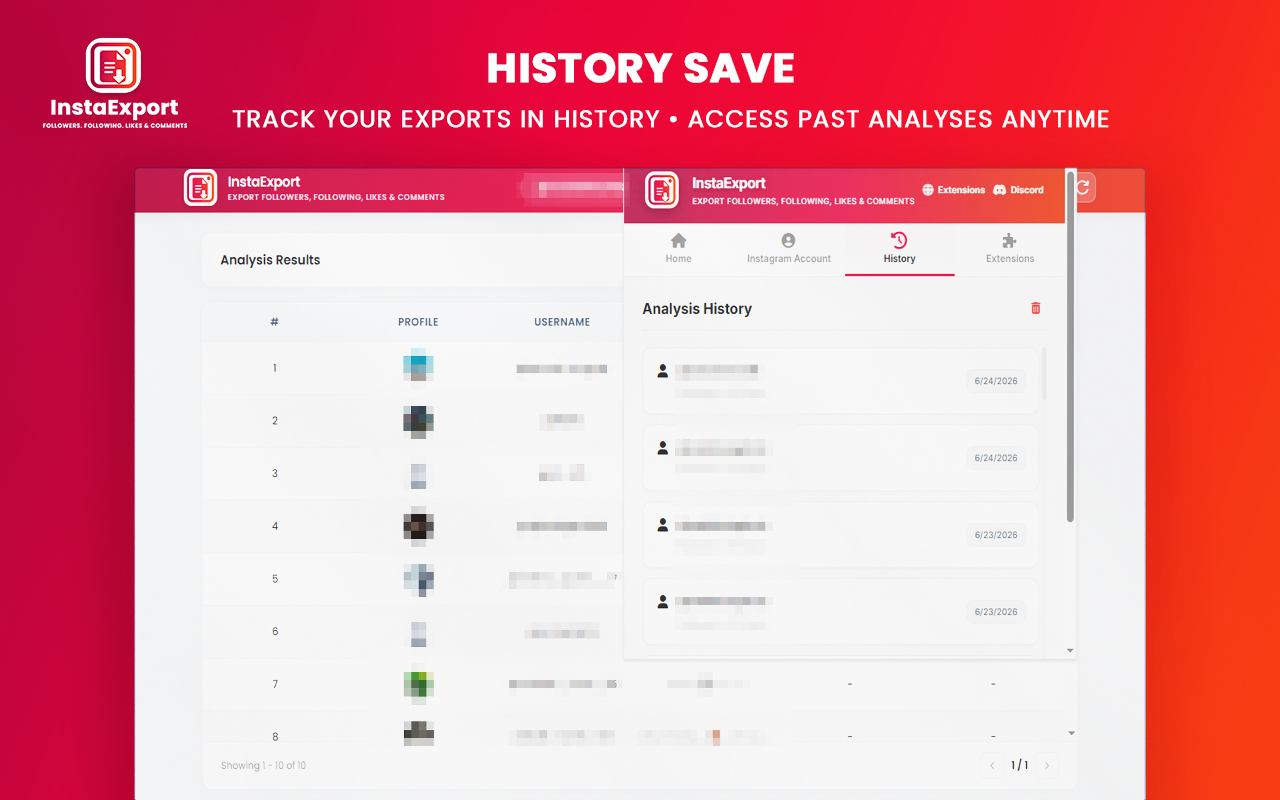This screenshot has height=800, width=1280.
Task: Click row number 6 in the results table
Action: point(275,631)
